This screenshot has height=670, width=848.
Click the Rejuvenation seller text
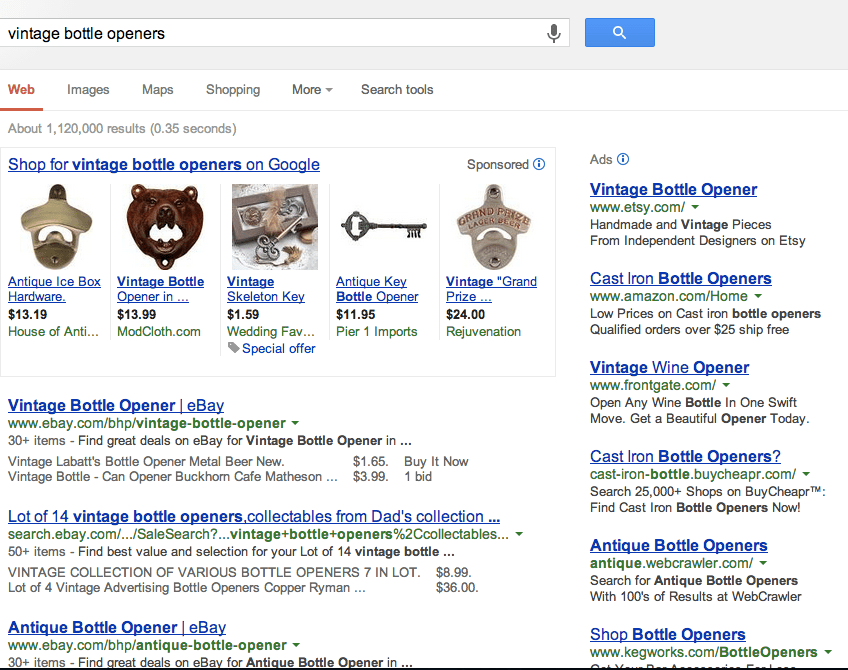483,331
